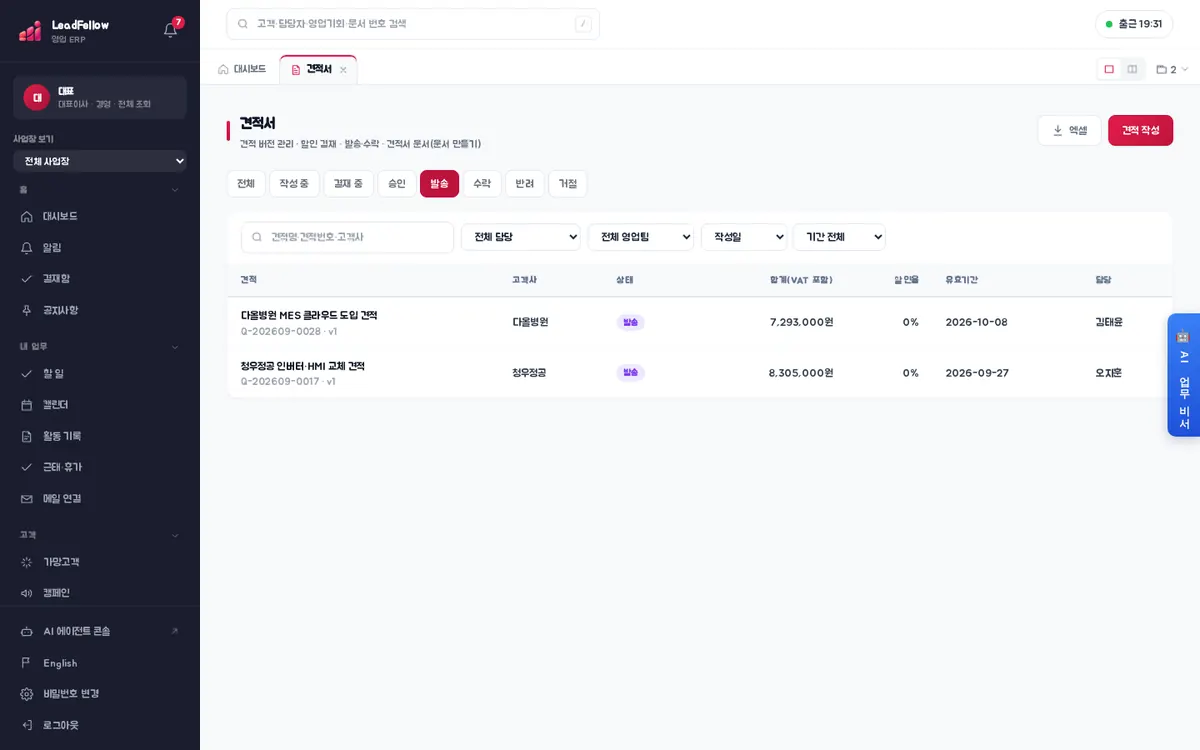Screen dimensions: 1200x750
Task: Open 메일 연결 in the sidebar
Action: (100, 498)
